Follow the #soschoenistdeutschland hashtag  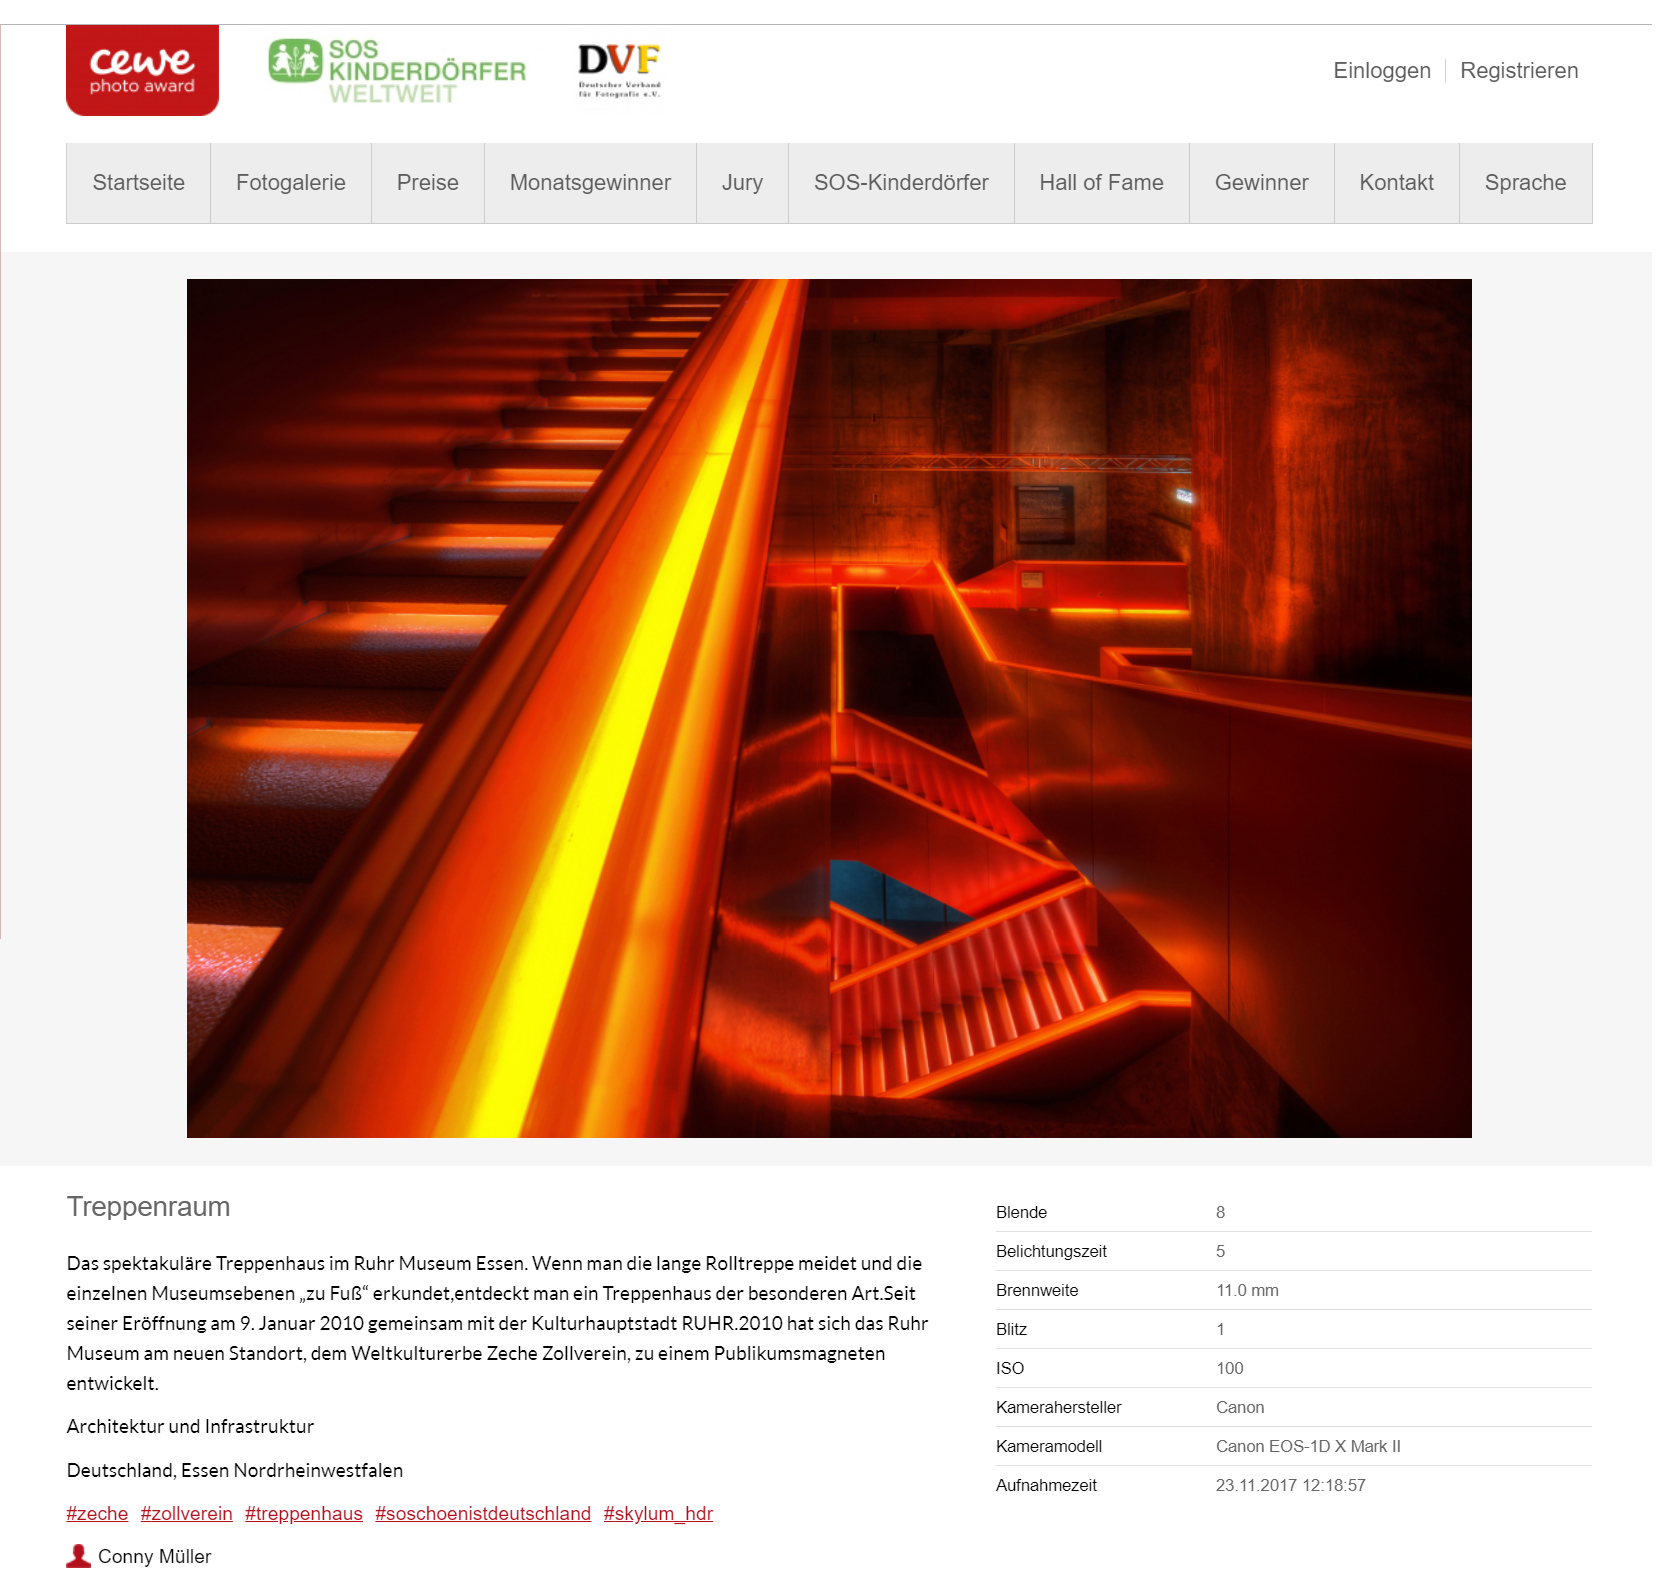pos(483,1514)
